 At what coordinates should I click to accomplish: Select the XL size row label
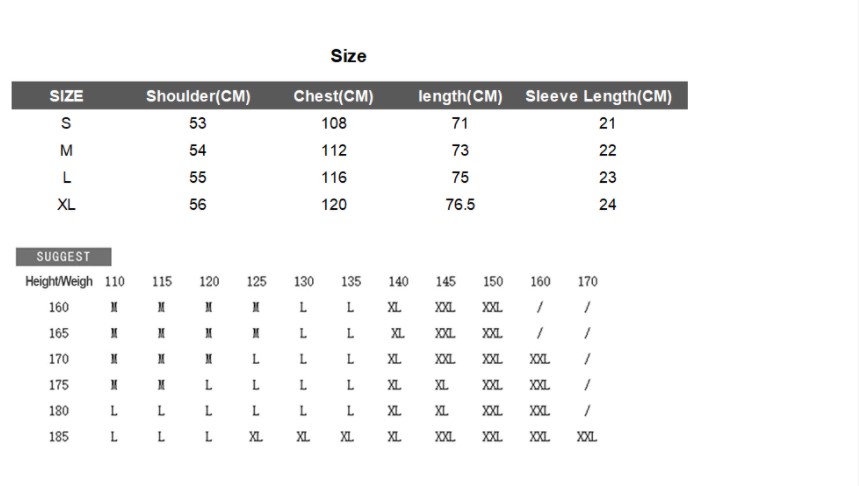pos(66,204)
